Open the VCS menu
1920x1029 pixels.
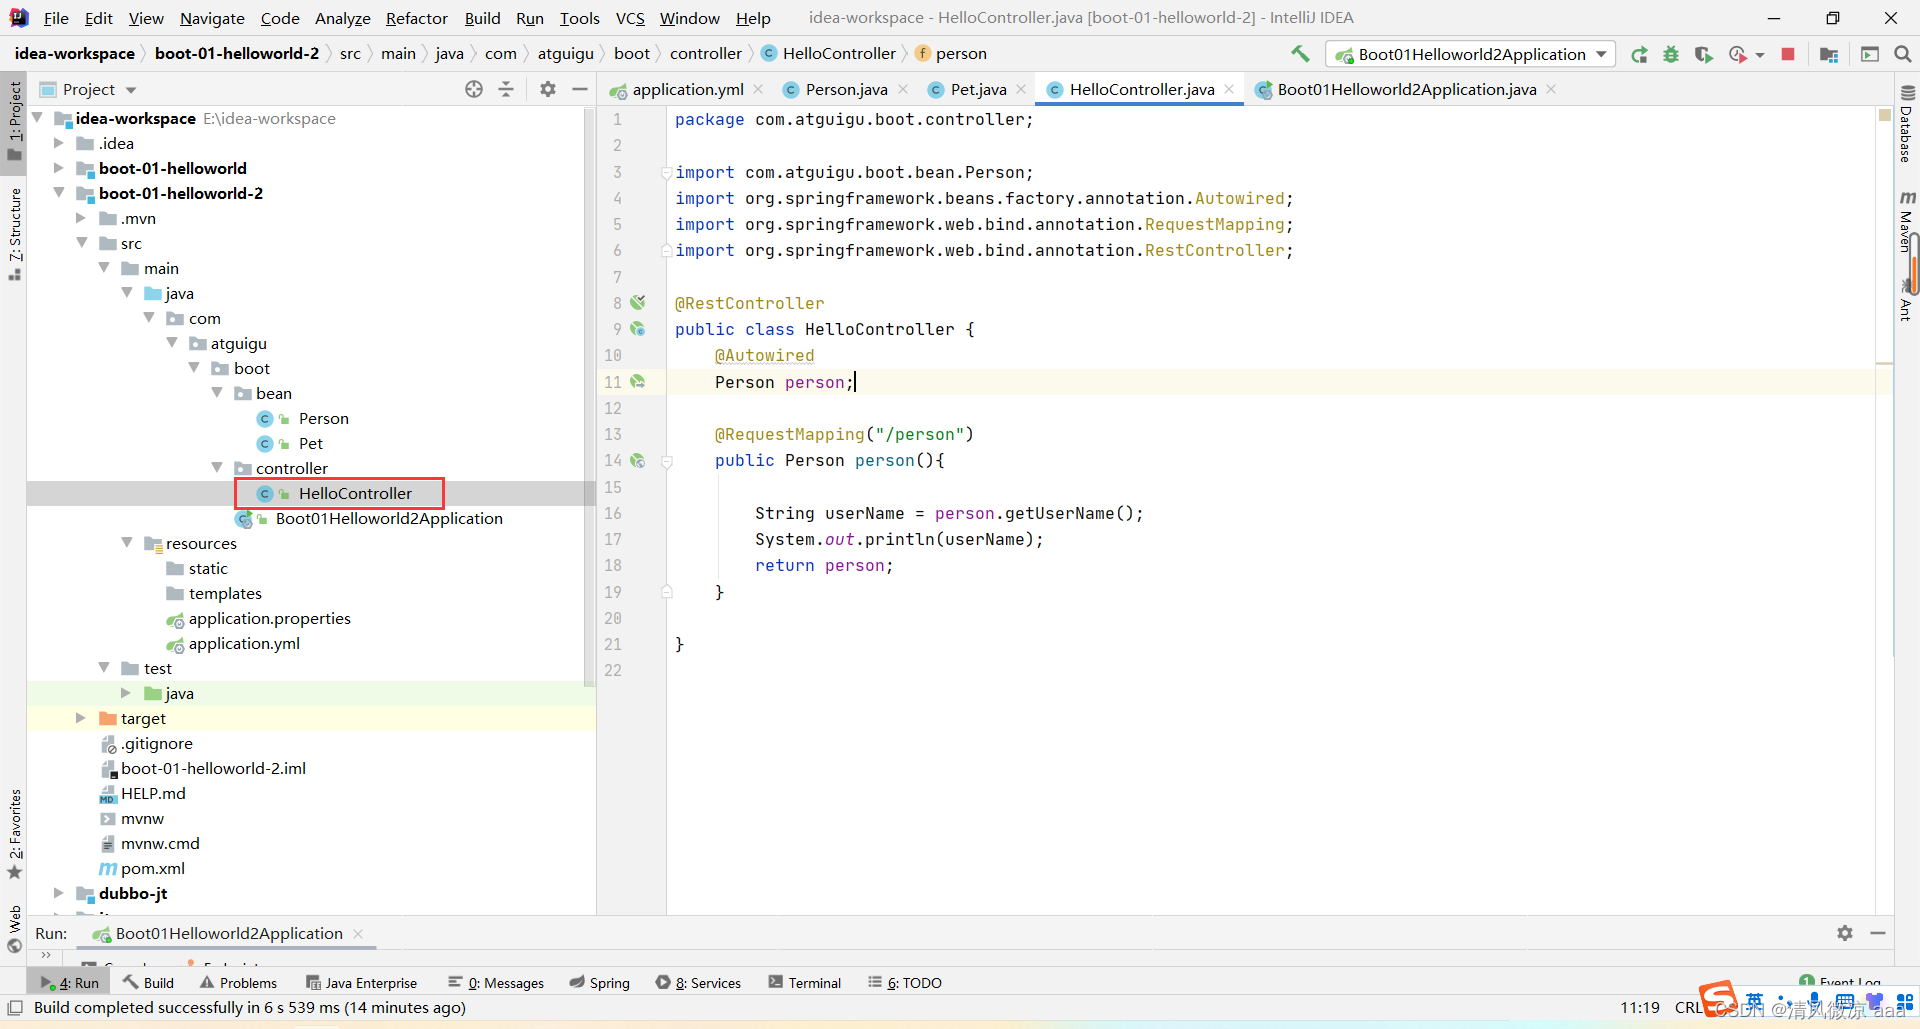pyautogui.click(x=630, y=18)
